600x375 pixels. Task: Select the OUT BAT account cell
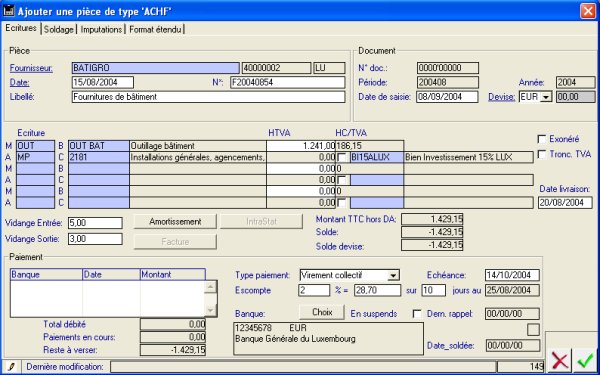click(99, 146)
